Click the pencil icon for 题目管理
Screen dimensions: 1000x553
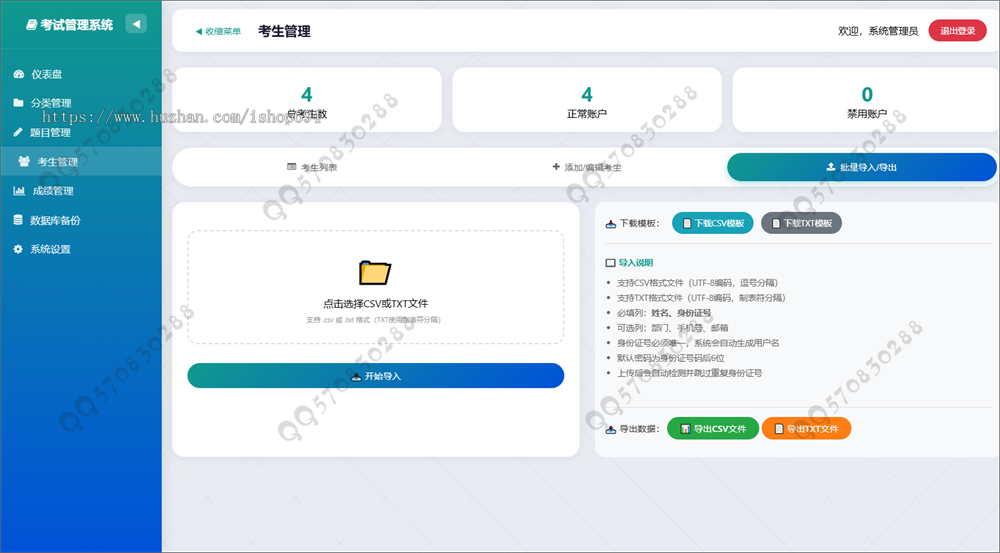coord(18,132)
